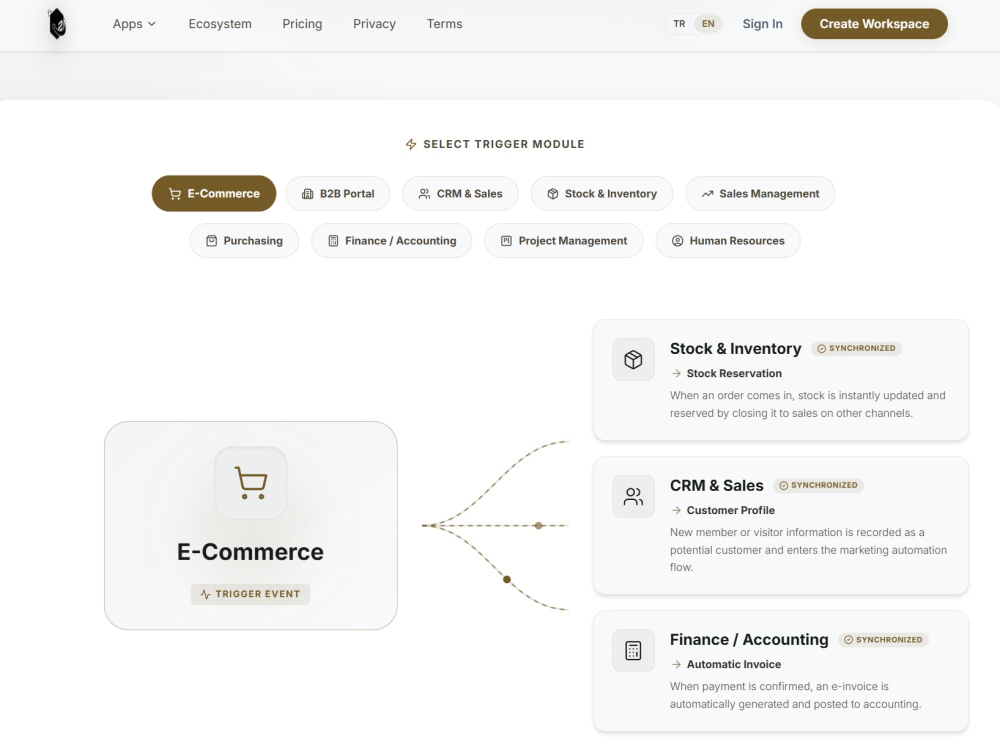Click the Synchronized badge next to Finance / Accounting
The width and height of the screenshot is (1000, 750).
(x=883, y=640)
